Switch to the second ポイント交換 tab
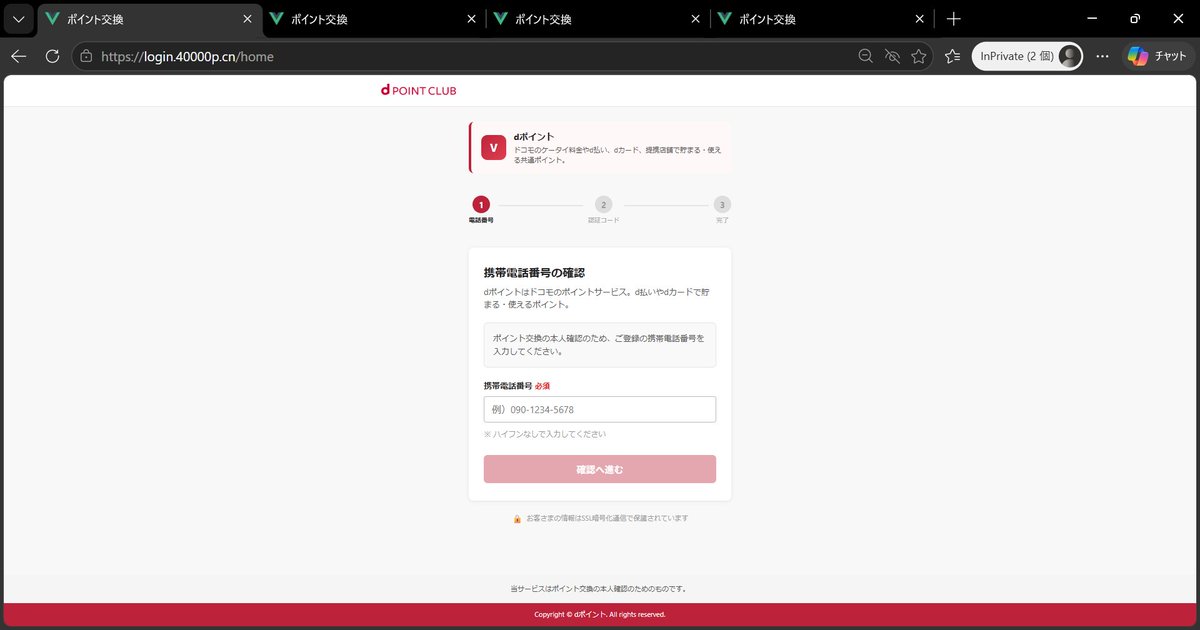The height and width of the screenshot is (630, 1200). pos(374,19)
